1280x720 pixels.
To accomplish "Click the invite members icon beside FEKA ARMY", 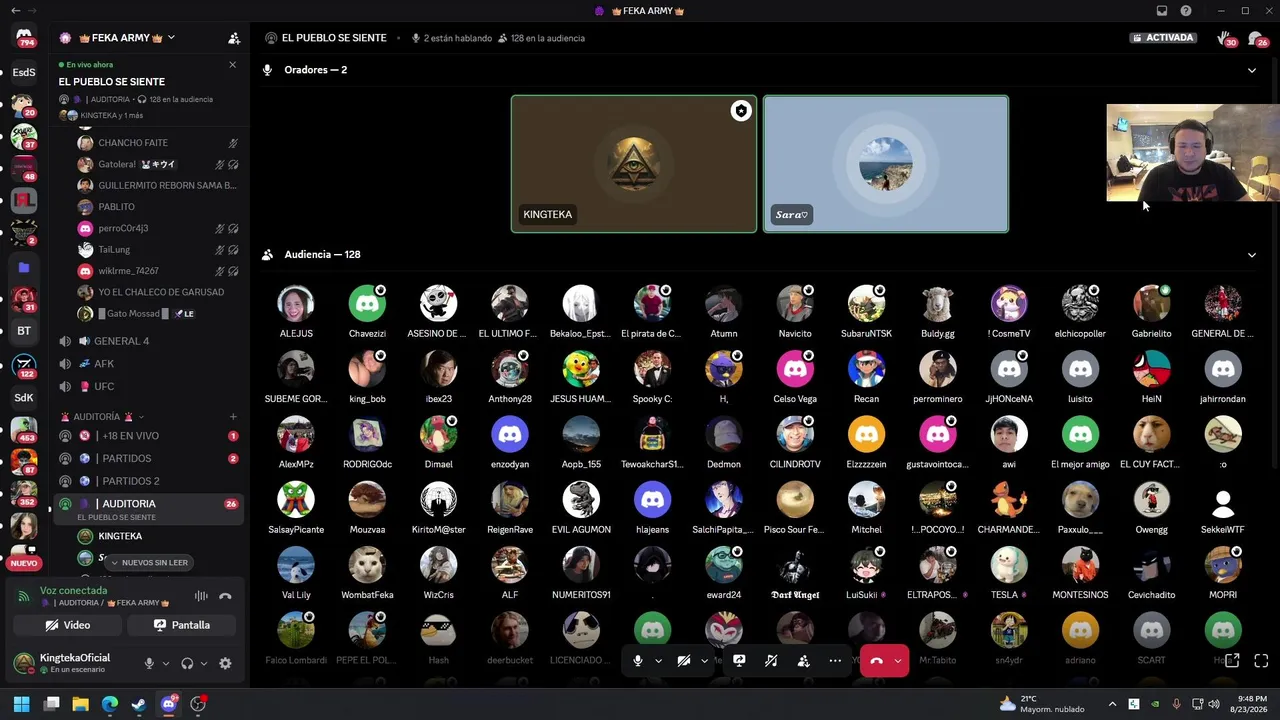I will pos(234,38).
